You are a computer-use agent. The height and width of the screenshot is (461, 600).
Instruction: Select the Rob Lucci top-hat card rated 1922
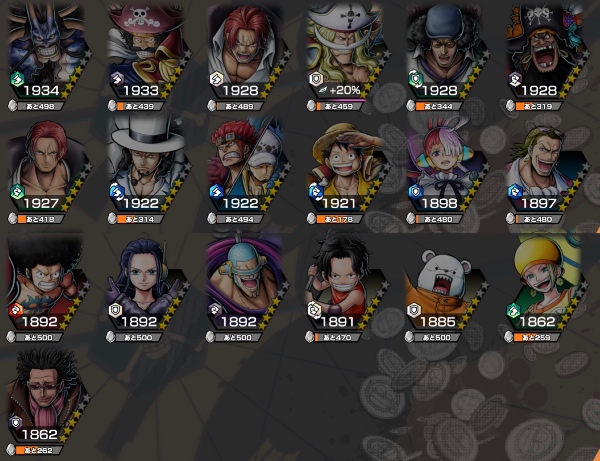(x=148, y=165)
